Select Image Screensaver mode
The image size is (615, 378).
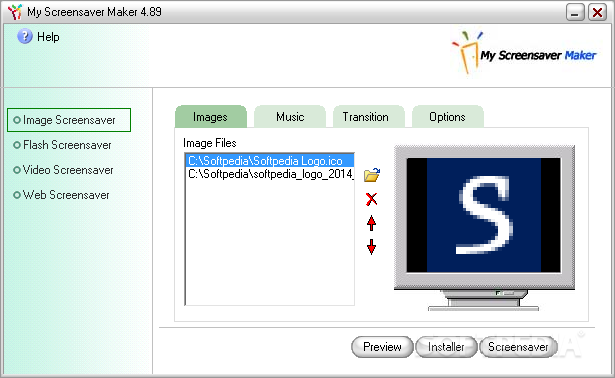(x=69, y=120)
